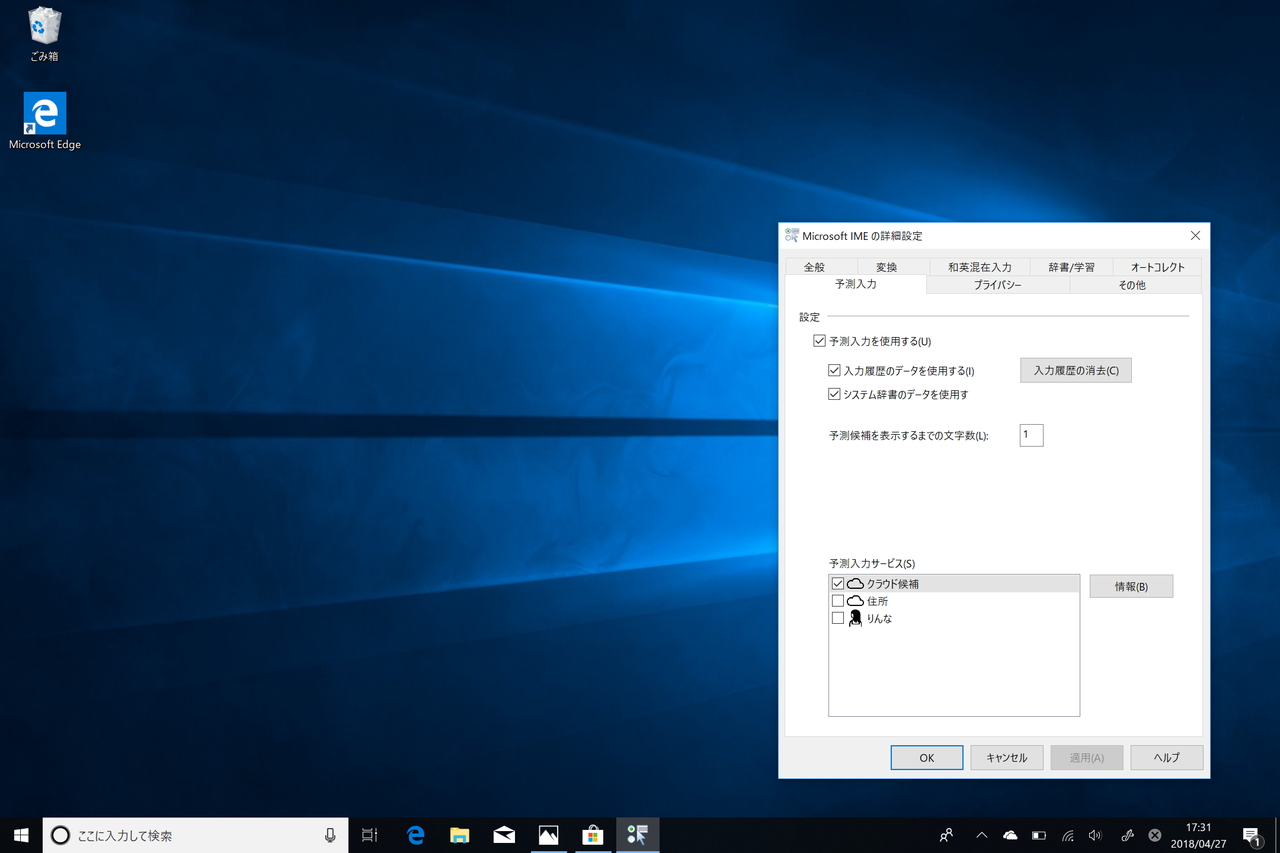Open the Mail app from taskbar
Screen dimensions: 1280x853
504,835
